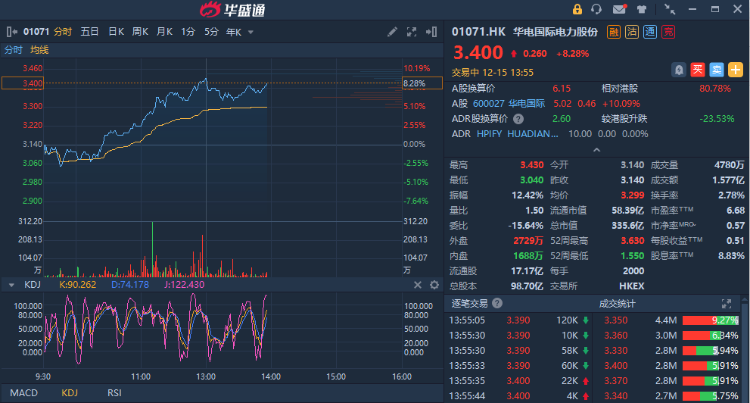This screenshot has width=750, height=403.
Task: Click the blue 卖 sell button
Action: [x=717, y=70]
